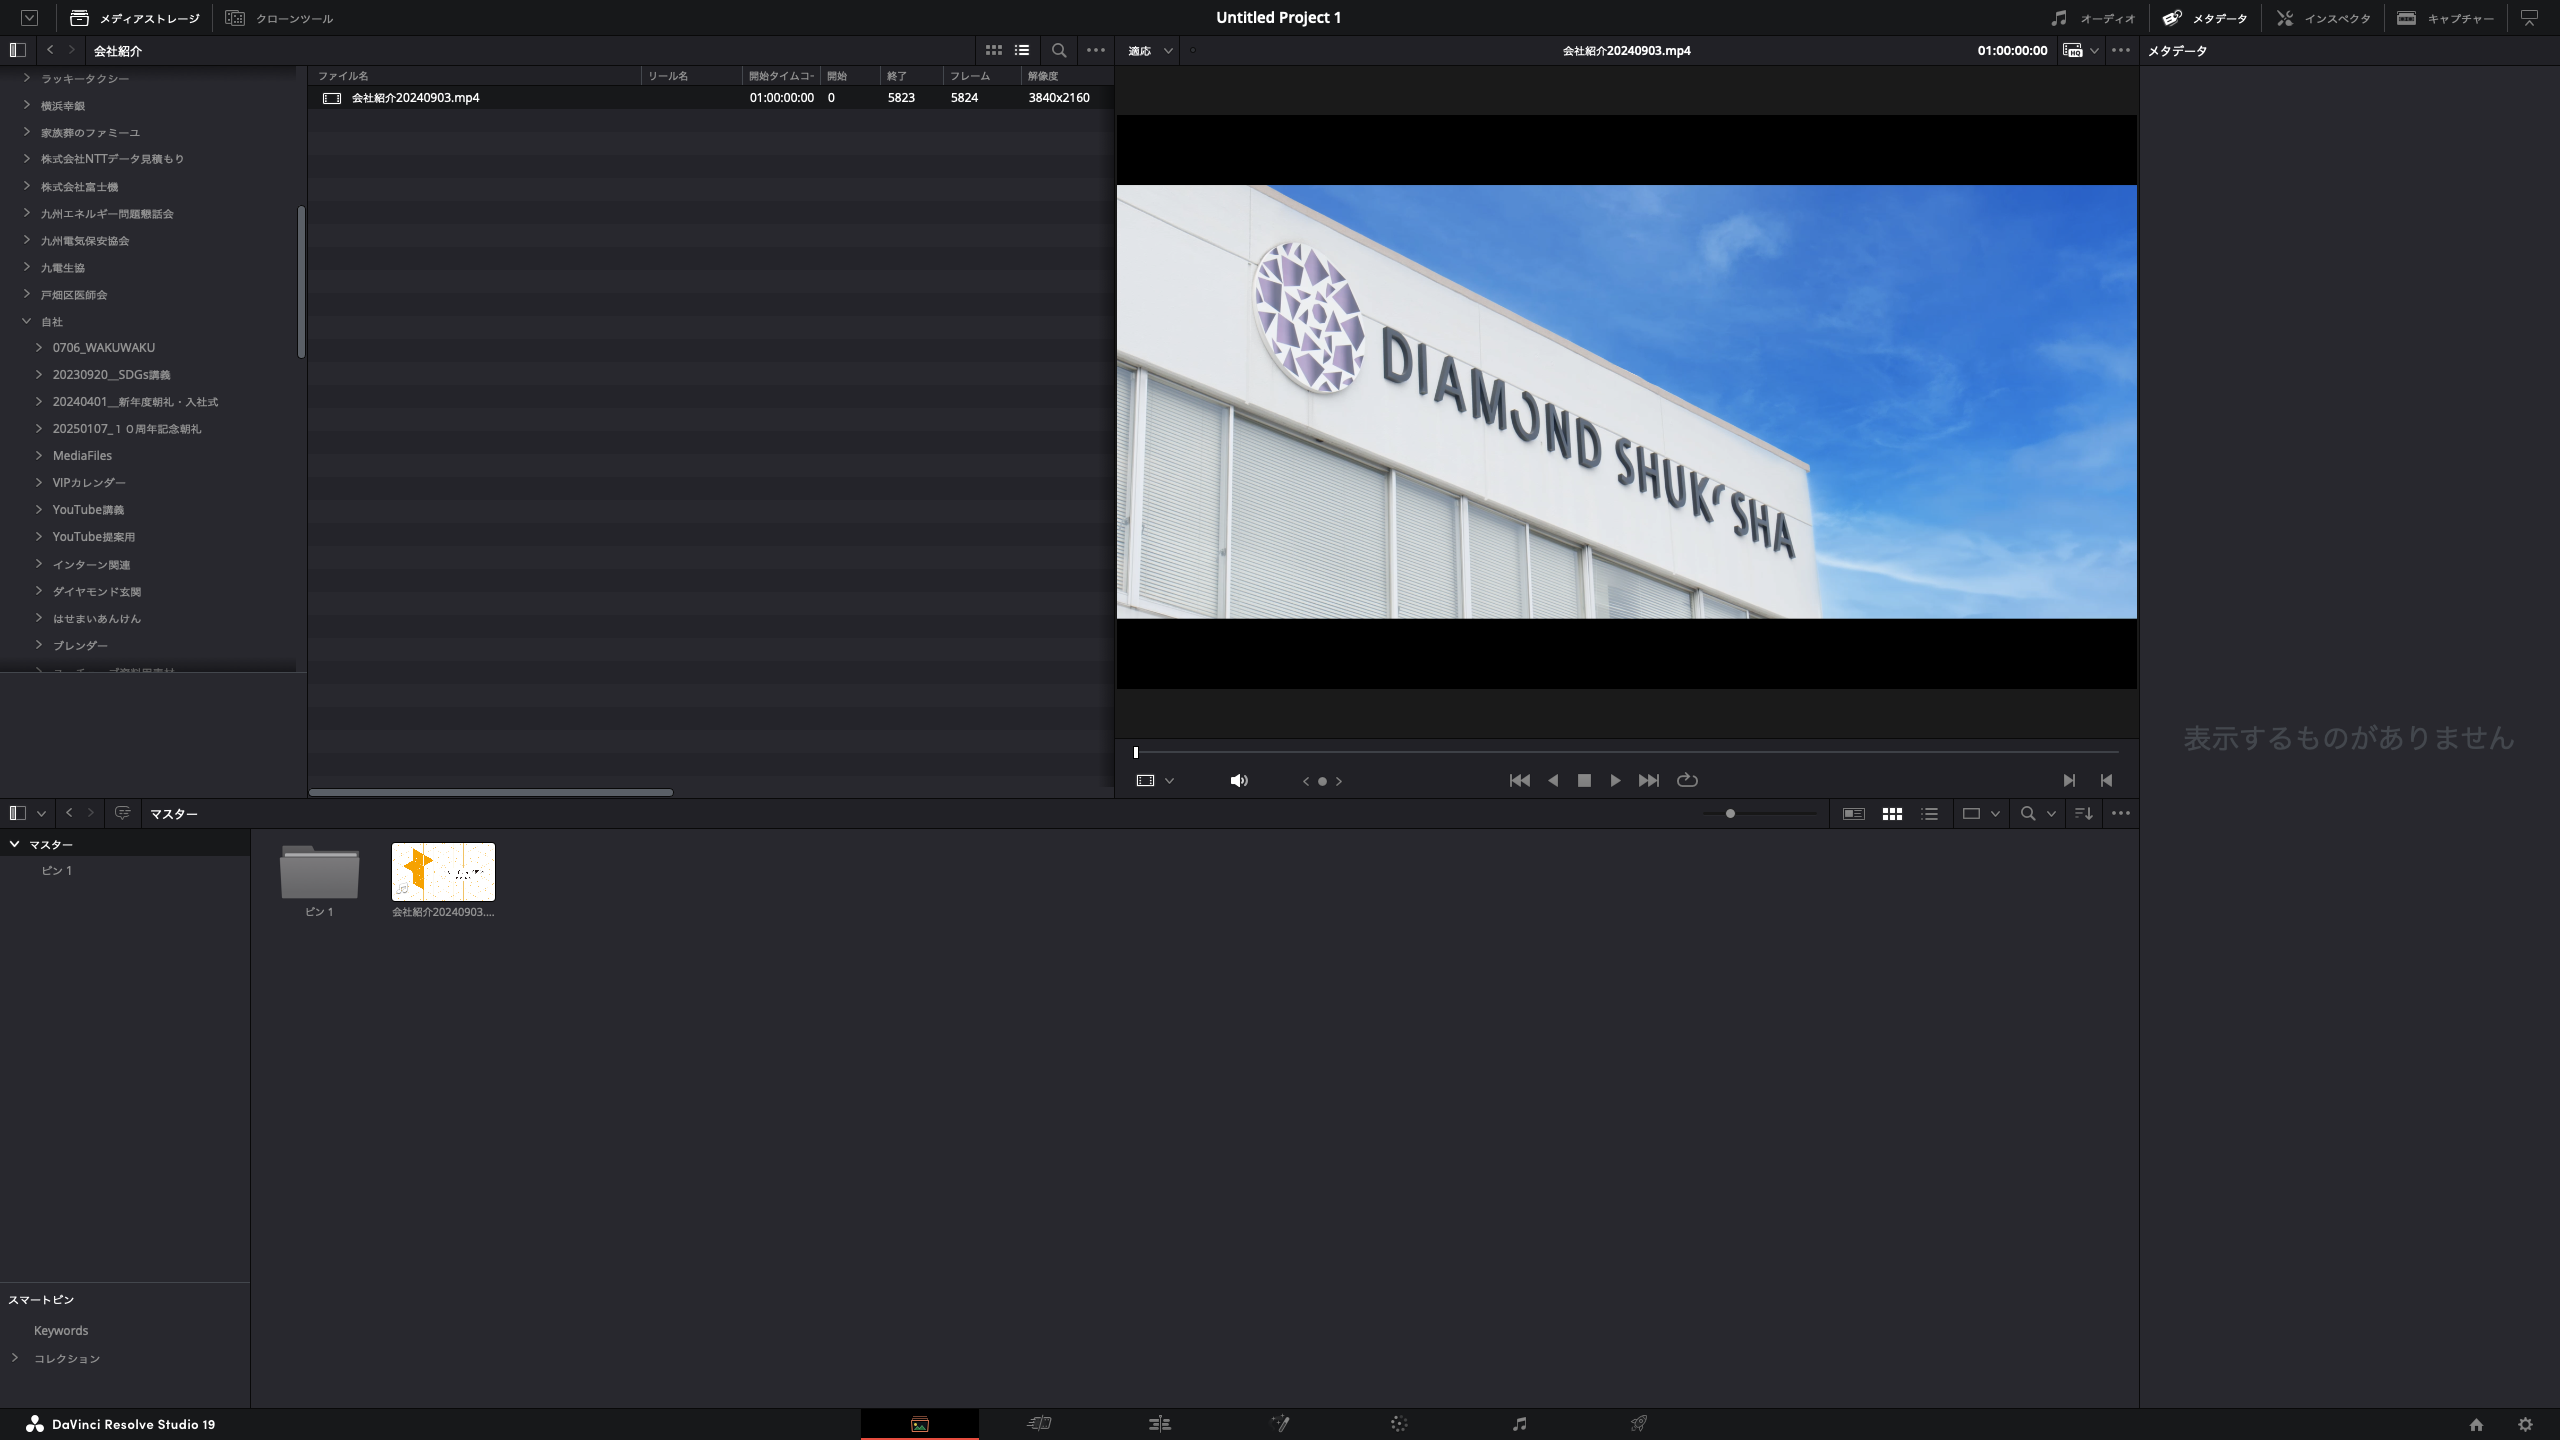Expand the コレクション smart bin
2560x1440 pixels.
(x=15, y=1358)
